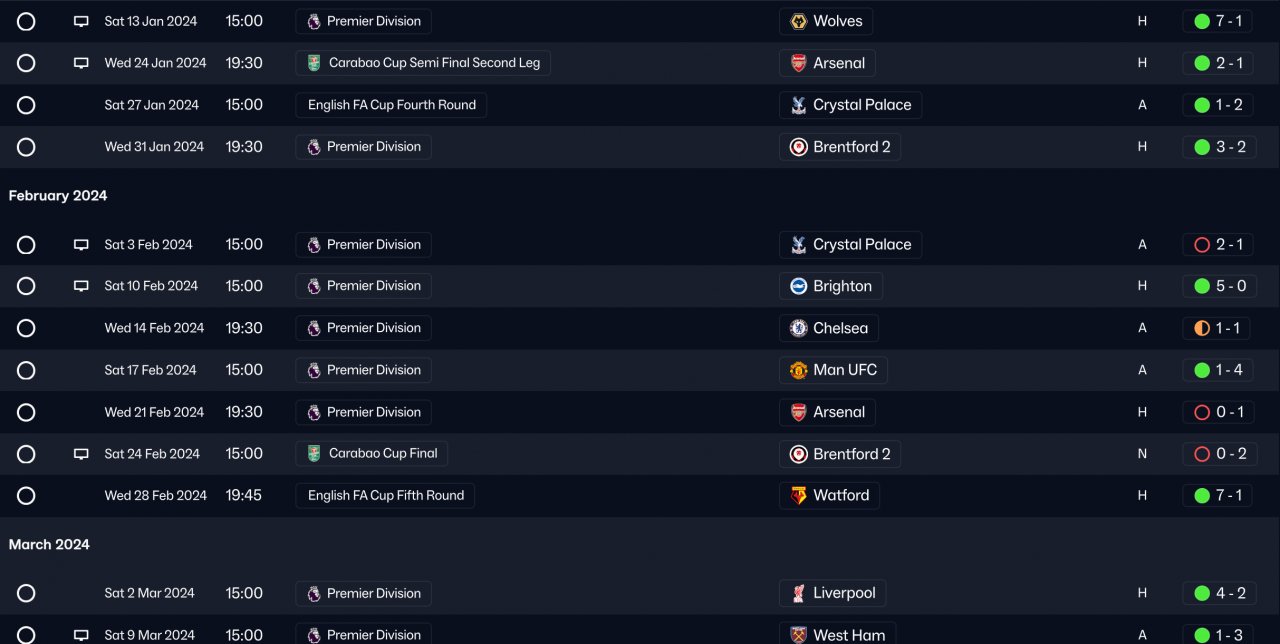Collapse the February 2024 month section
Viewport: 1280px width, 644px height.
click(58, 196)
